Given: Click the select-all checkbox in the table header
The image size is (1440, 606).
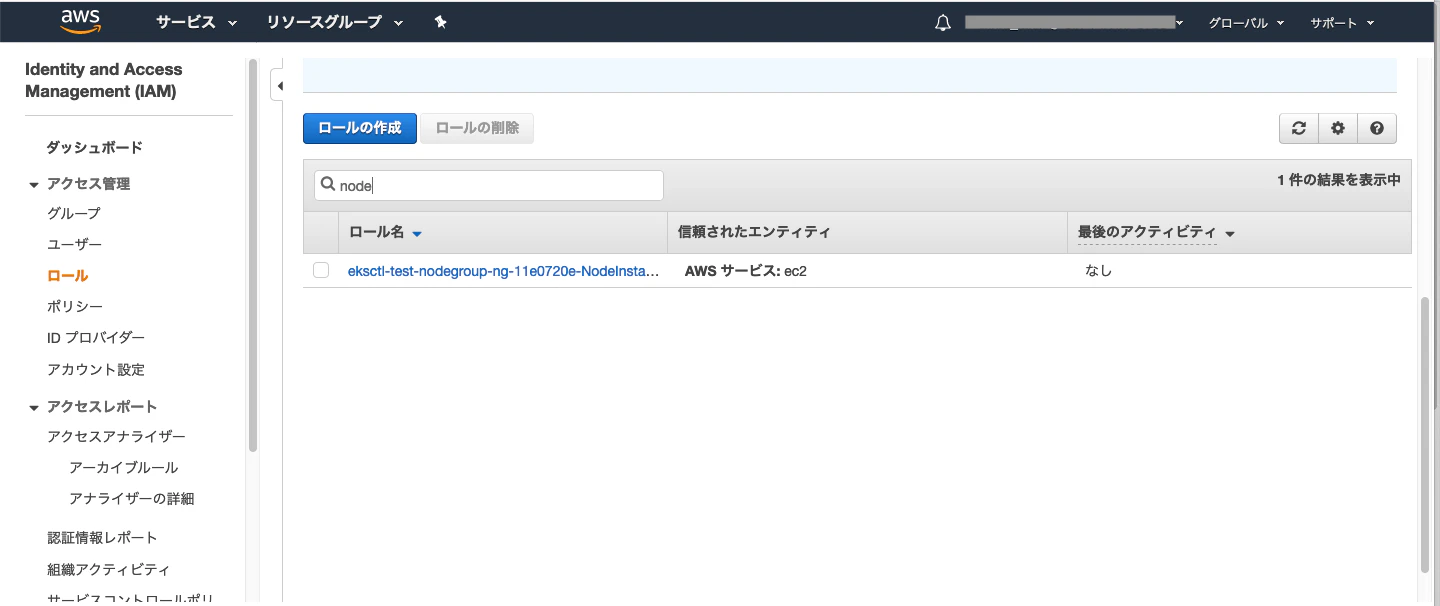Looking at the screenshot, I should pos(321,231).
